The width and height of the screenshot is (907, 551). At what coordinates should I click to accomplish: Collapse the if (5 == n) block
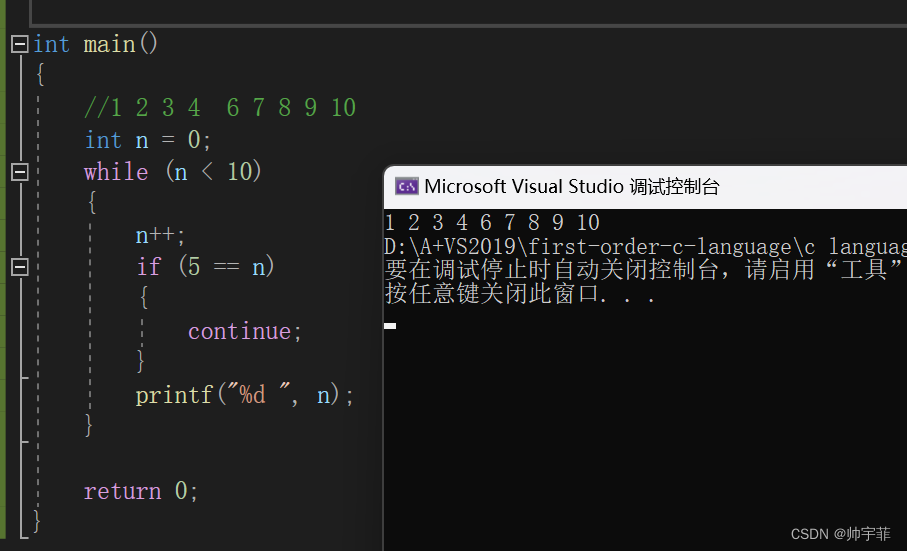[20, 267]
